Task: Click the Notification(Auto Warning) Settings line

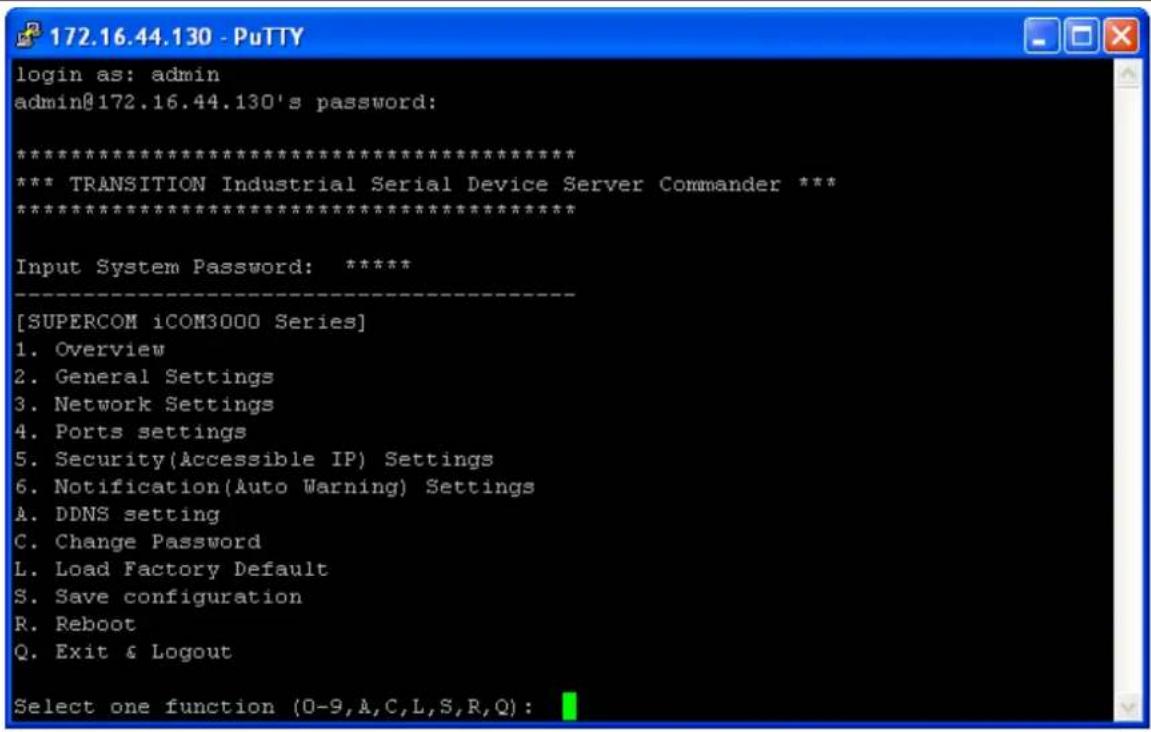Action: coord(275,487)
